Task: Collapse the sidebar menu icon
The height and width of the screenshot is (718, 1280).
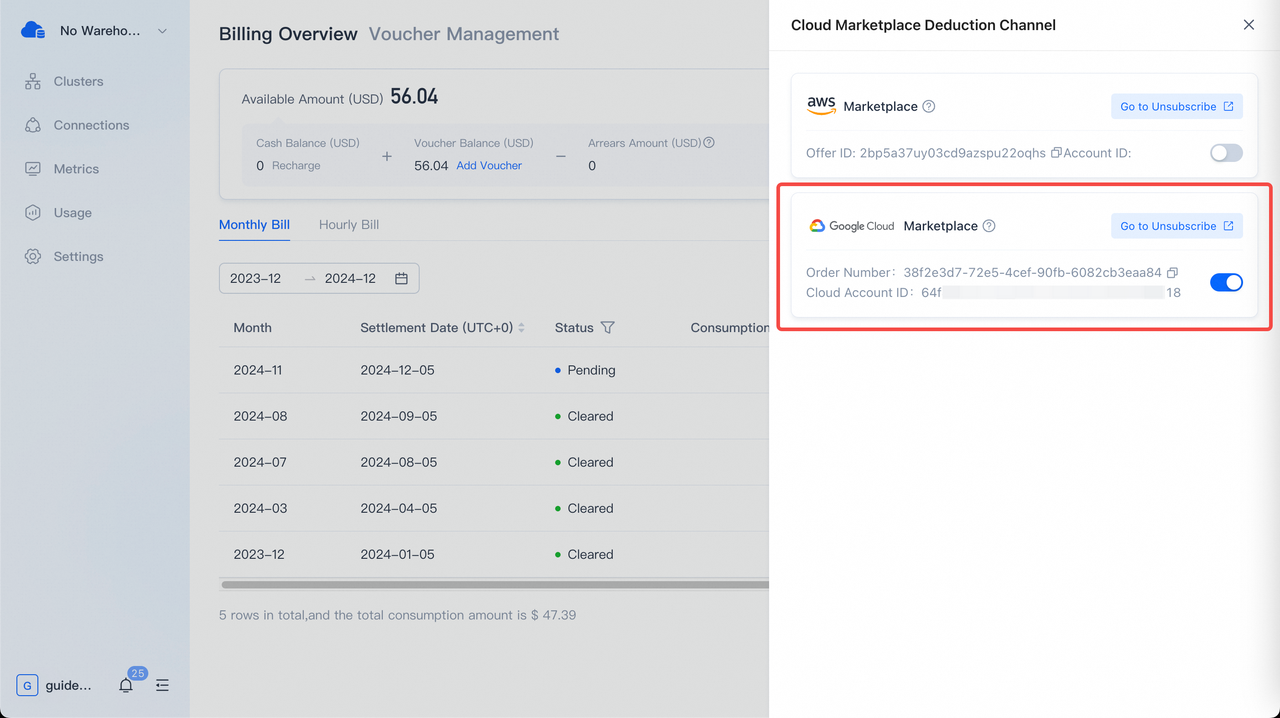Action: (x=162, y=686)
